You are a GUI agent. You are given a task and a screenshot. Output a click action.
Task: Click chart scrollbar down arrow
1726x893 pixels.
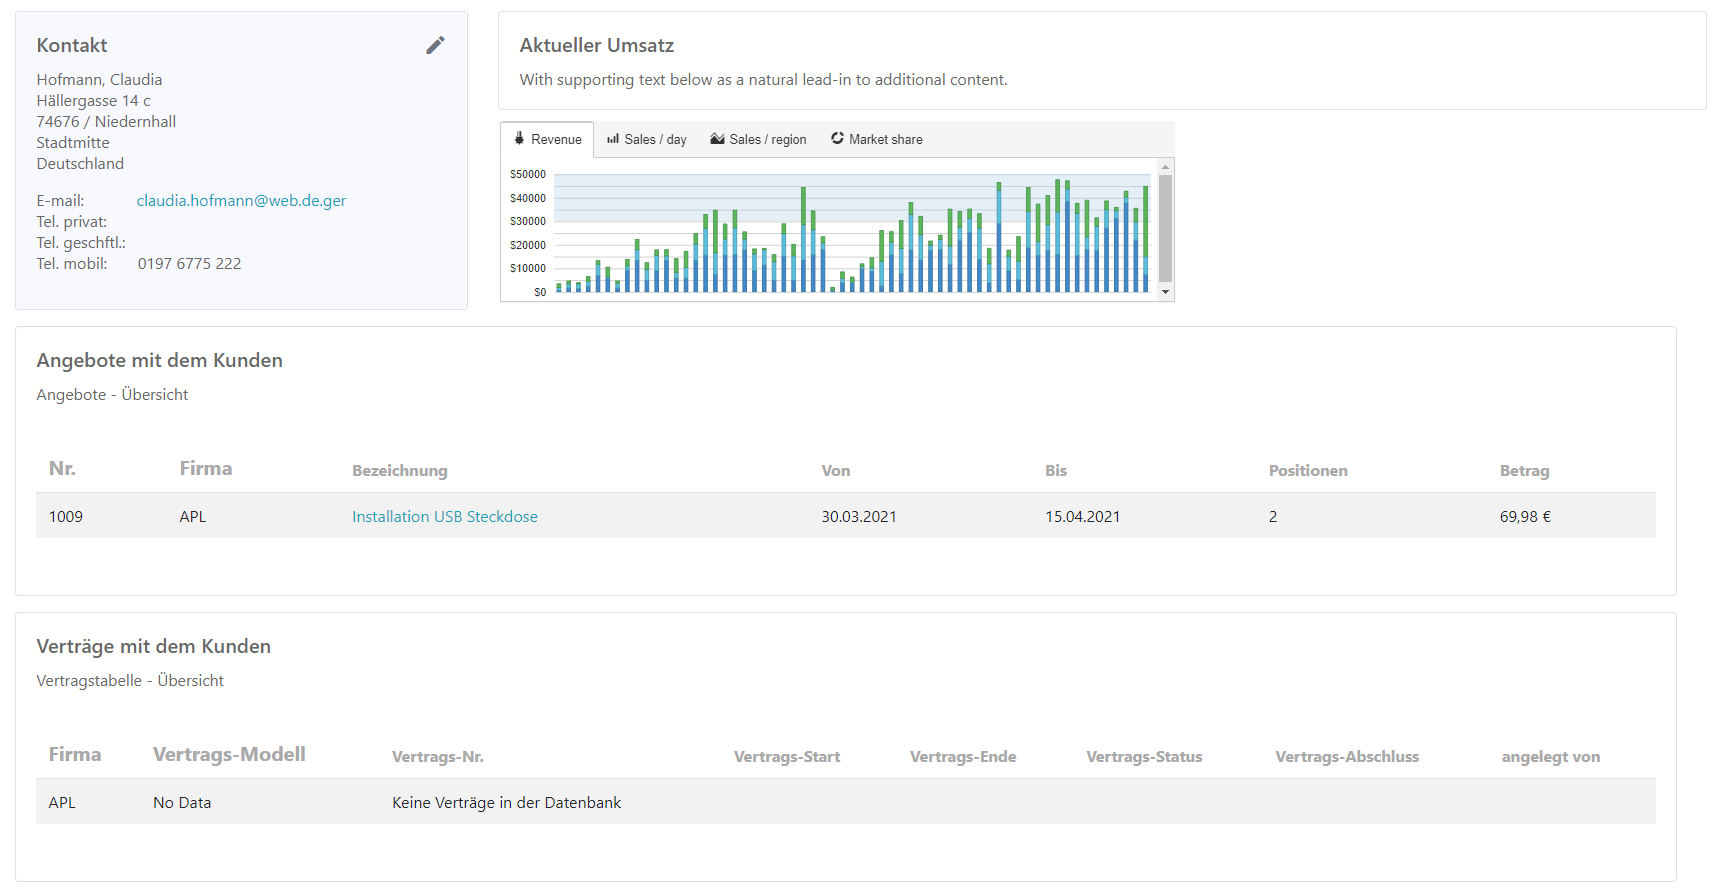[1165, 292]
